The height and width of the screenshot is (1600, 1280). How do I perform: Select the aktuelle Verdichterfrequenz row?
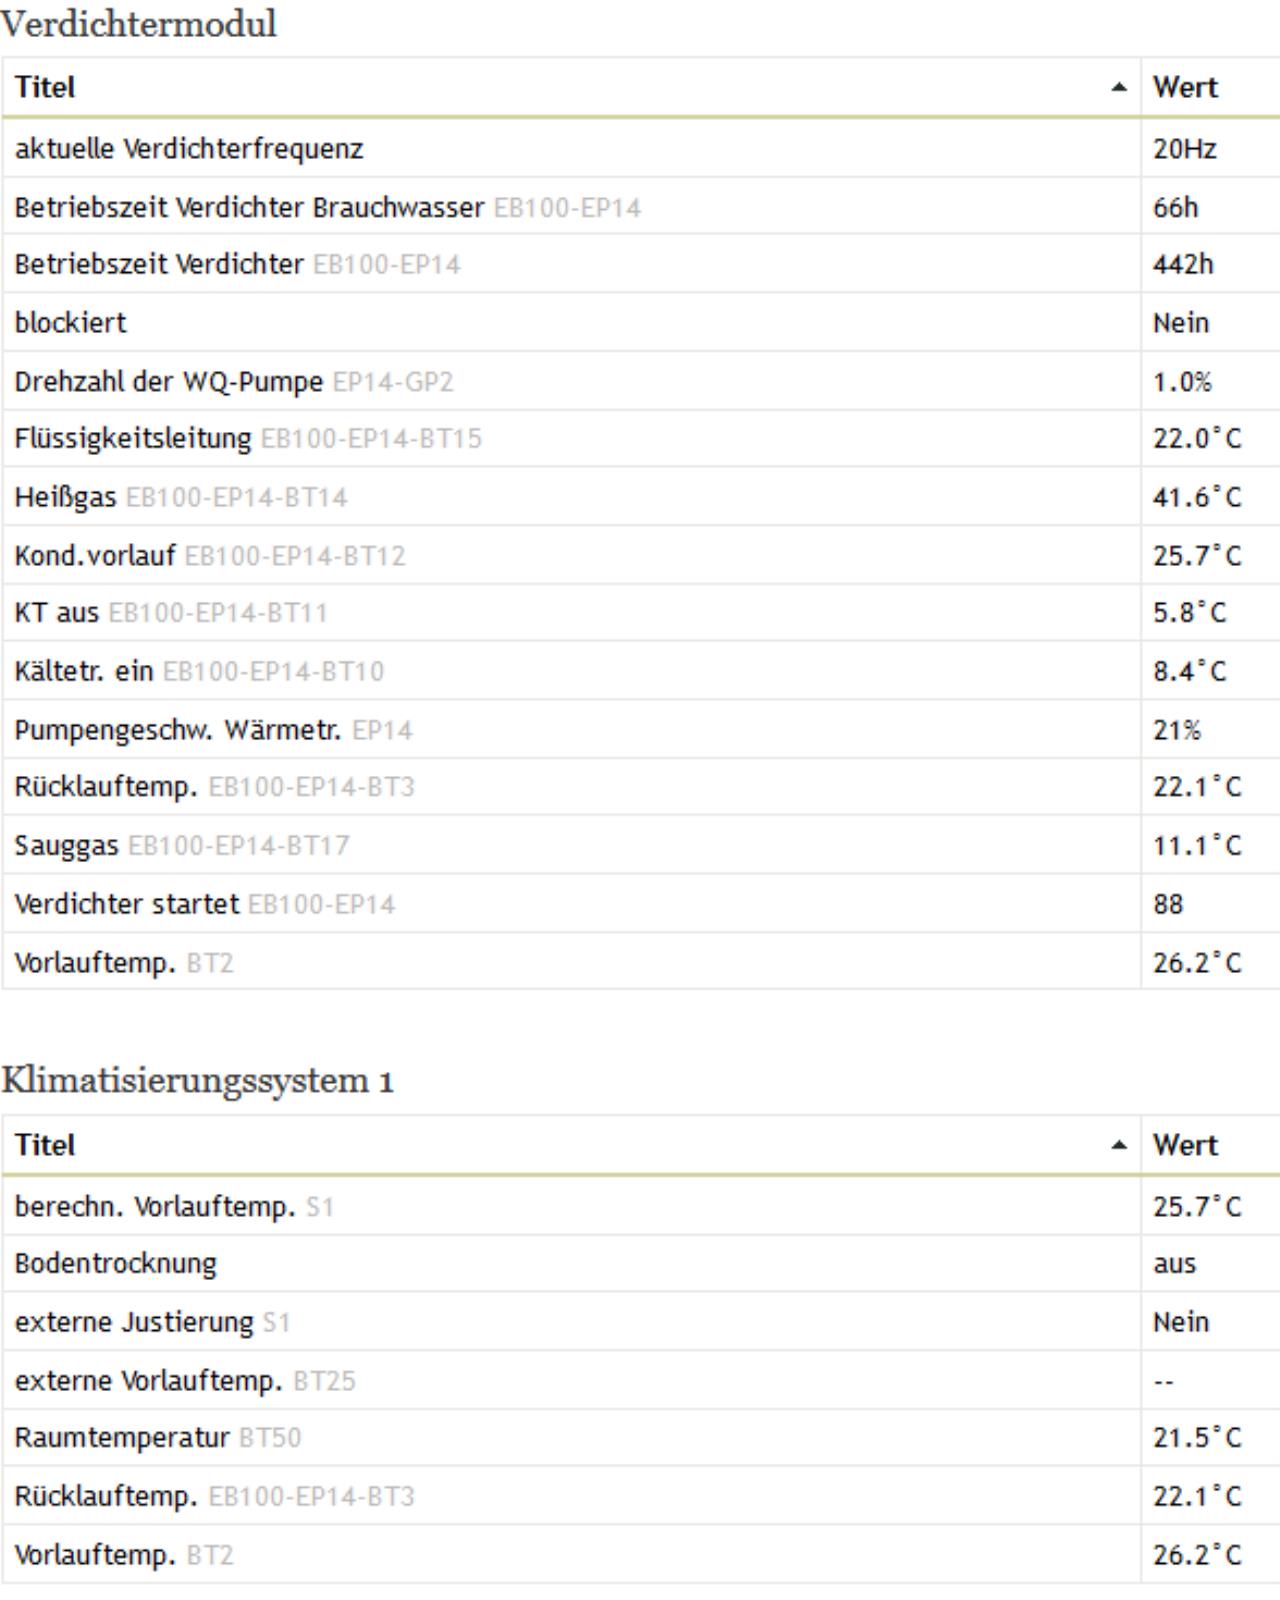click(x=641, y=149)
